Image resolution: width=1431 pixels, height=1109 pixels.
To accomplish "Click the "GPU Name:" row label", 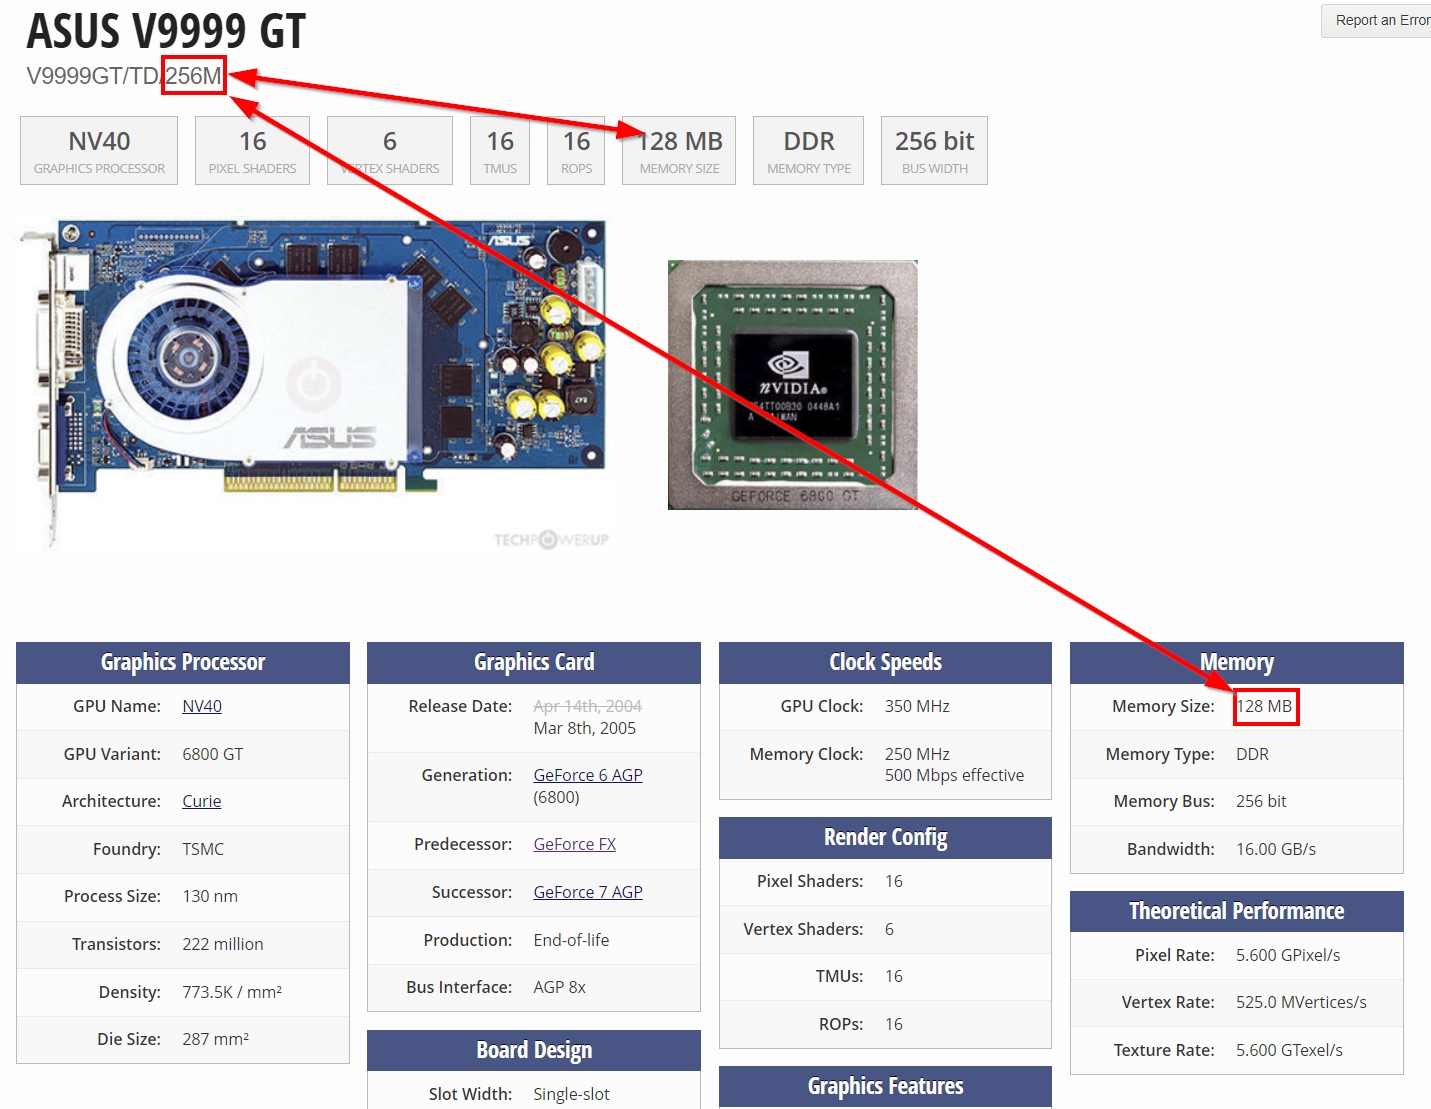I will [117, 706].
